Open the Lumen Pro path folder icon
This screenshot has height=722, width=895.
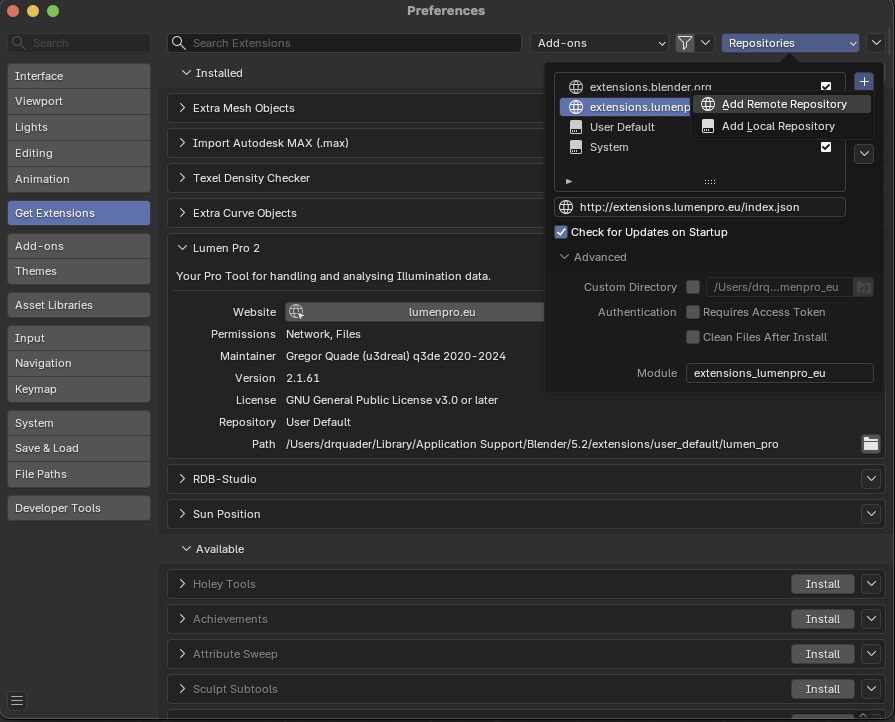870,444
